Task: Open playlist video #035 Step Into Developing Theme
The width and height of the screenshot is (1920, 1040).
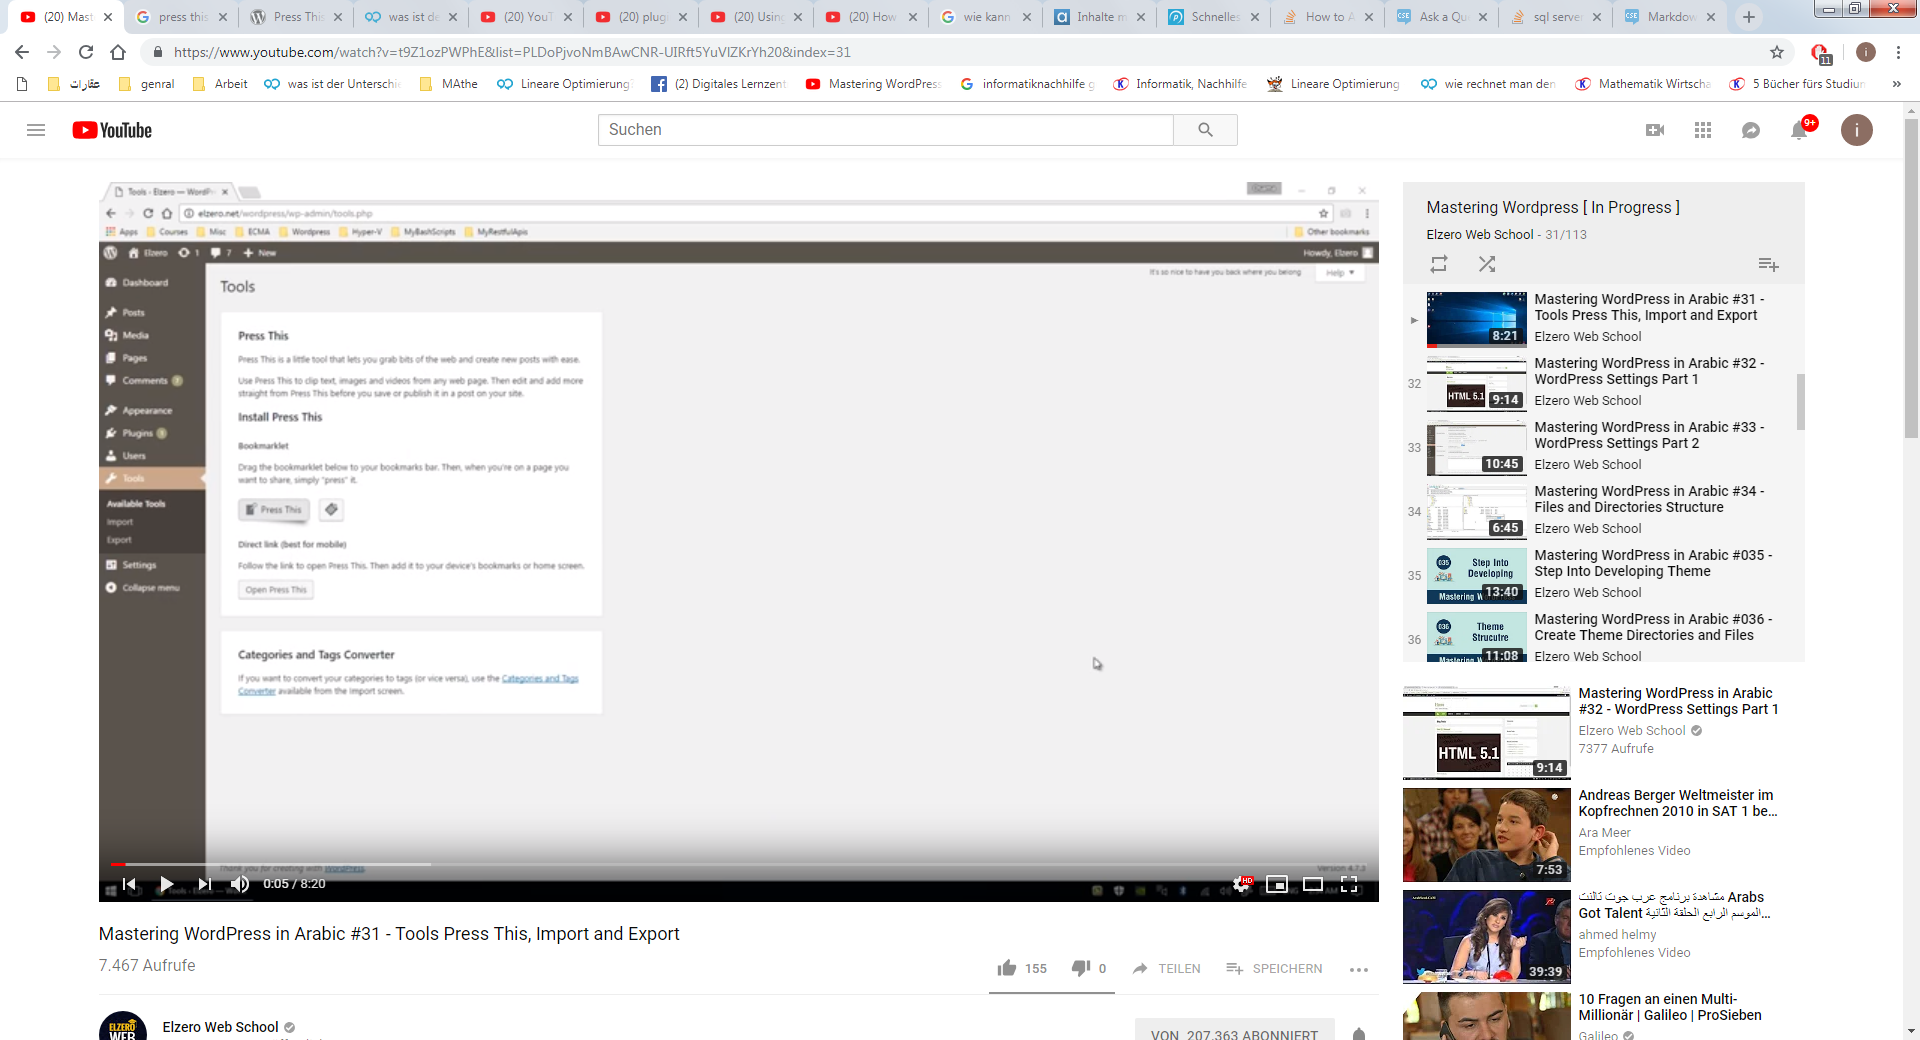Action: (1604, 574)
